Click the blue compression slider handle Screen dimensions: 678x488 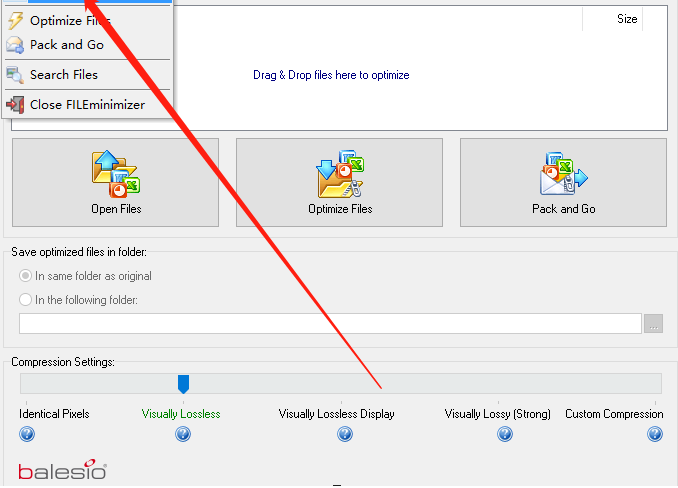183,384
